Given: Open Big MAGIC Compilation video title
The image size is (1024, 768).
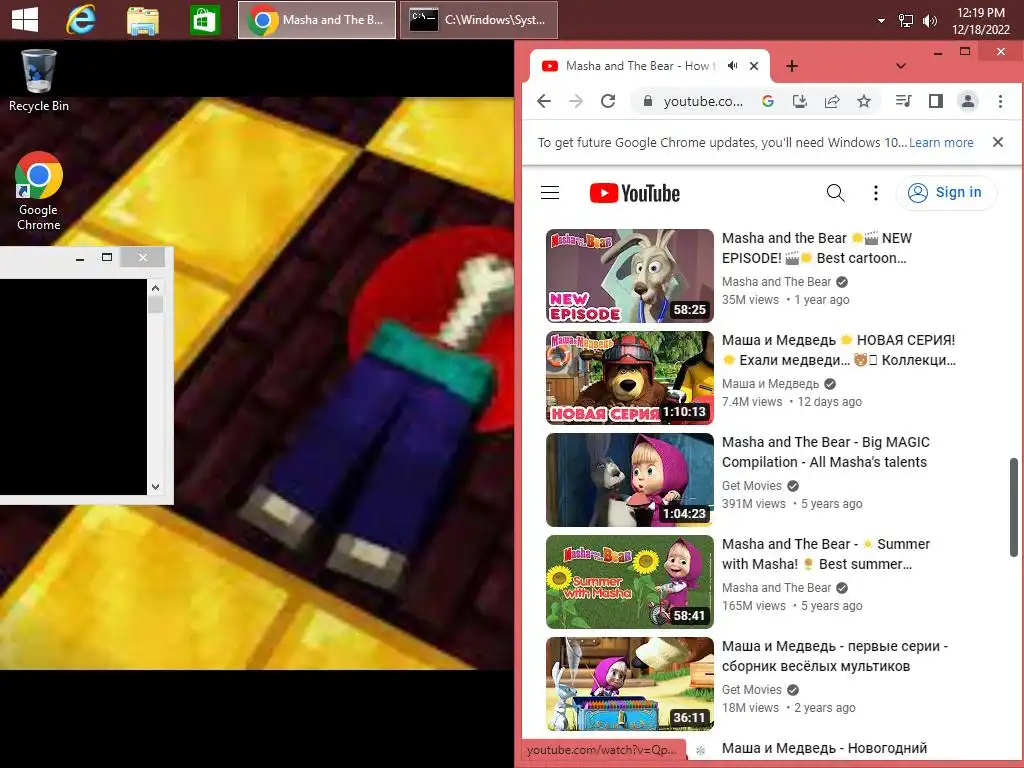Looking at the screenshot, I should [x=825, y=452].
